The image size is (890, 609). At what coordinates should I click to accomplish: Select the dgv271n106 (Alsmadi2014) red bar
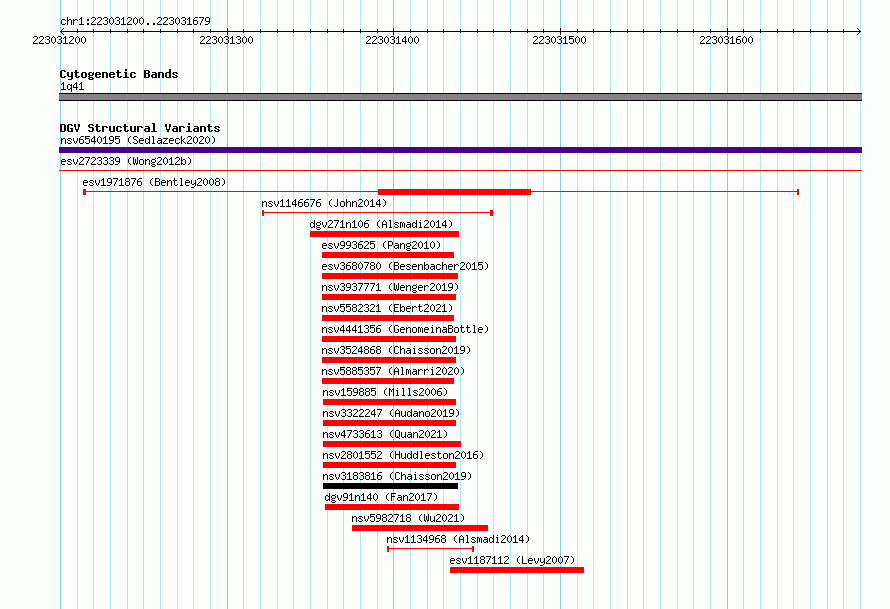point(384,234)
